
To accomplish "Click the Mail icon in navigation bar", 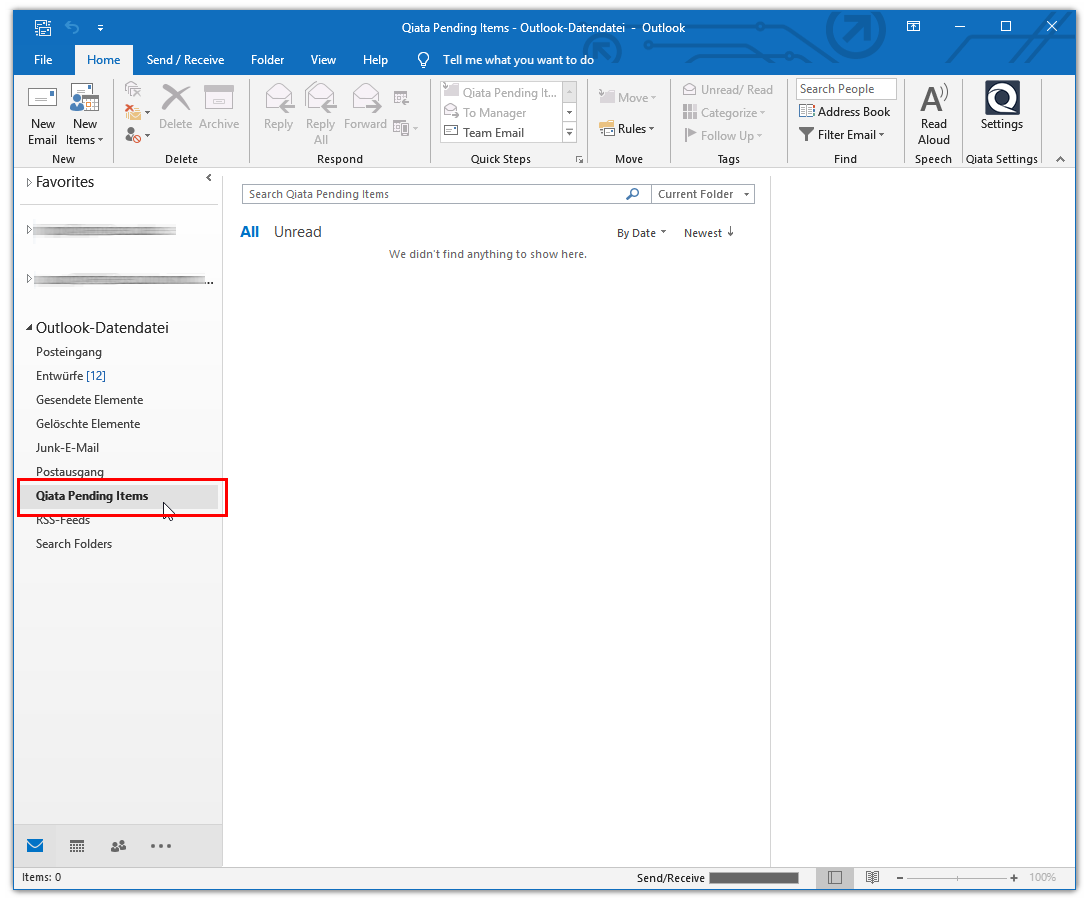I will click(35, 846).
